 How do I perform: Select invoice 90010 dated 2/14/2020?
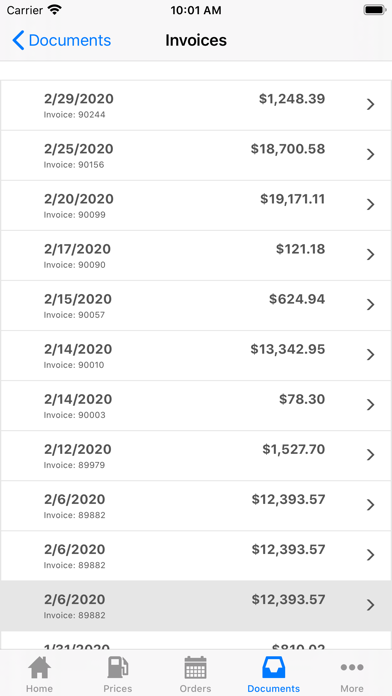tap(196, 356)
